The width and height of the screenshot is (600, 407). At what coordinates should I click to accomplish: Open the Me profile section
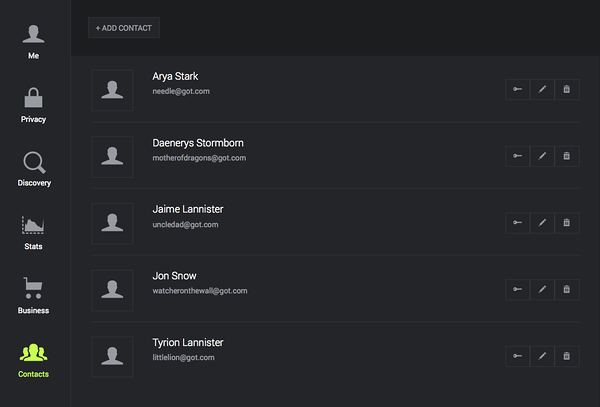(x=33, y=42)
